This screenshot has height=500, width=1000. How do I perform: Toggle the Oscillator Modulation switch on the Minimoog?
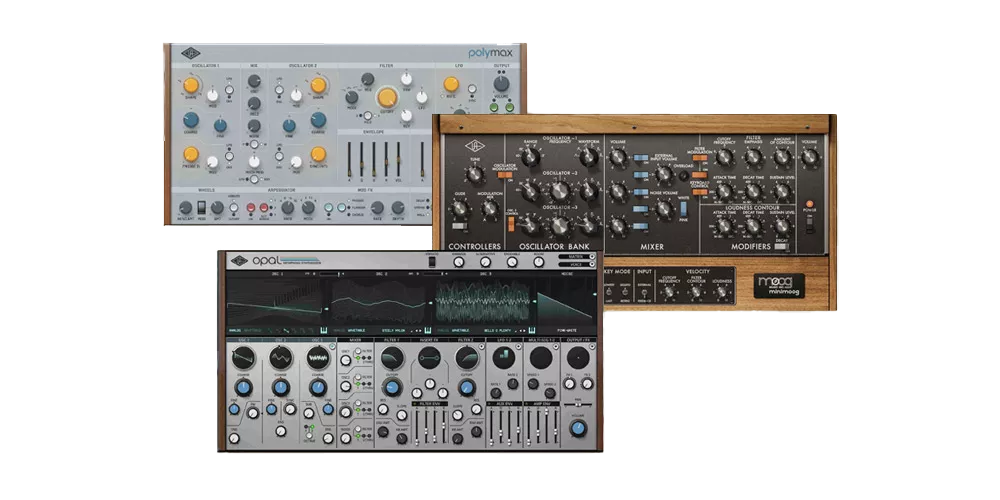[x=505, y=175]
